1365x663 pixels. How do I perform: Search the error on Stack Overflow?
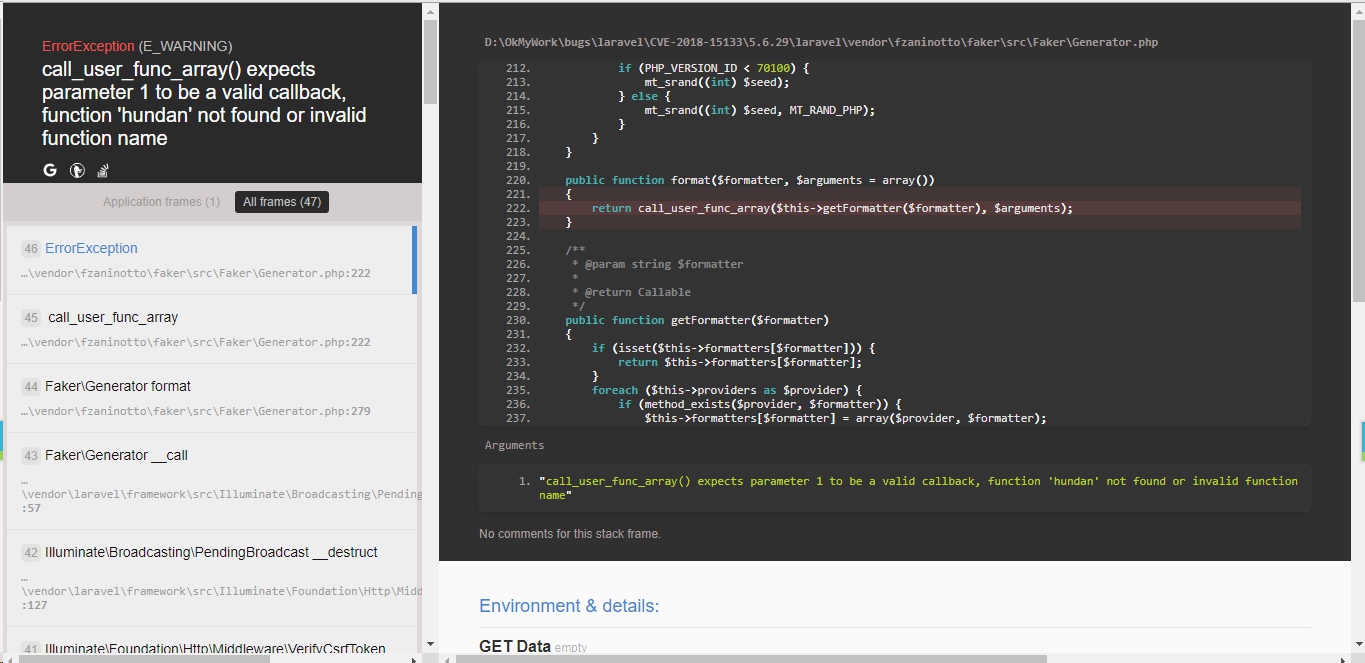coord(103,170)
